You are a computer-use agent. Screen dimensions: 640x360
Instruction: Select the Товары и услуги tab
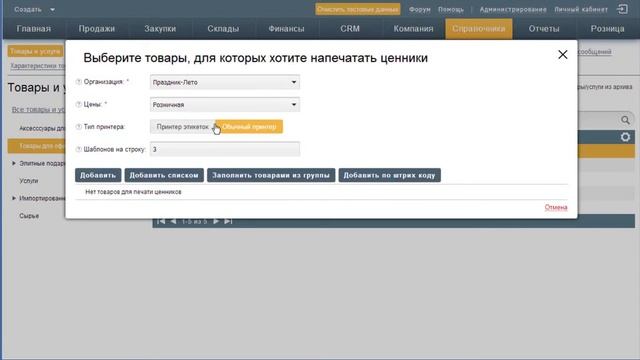35,51
